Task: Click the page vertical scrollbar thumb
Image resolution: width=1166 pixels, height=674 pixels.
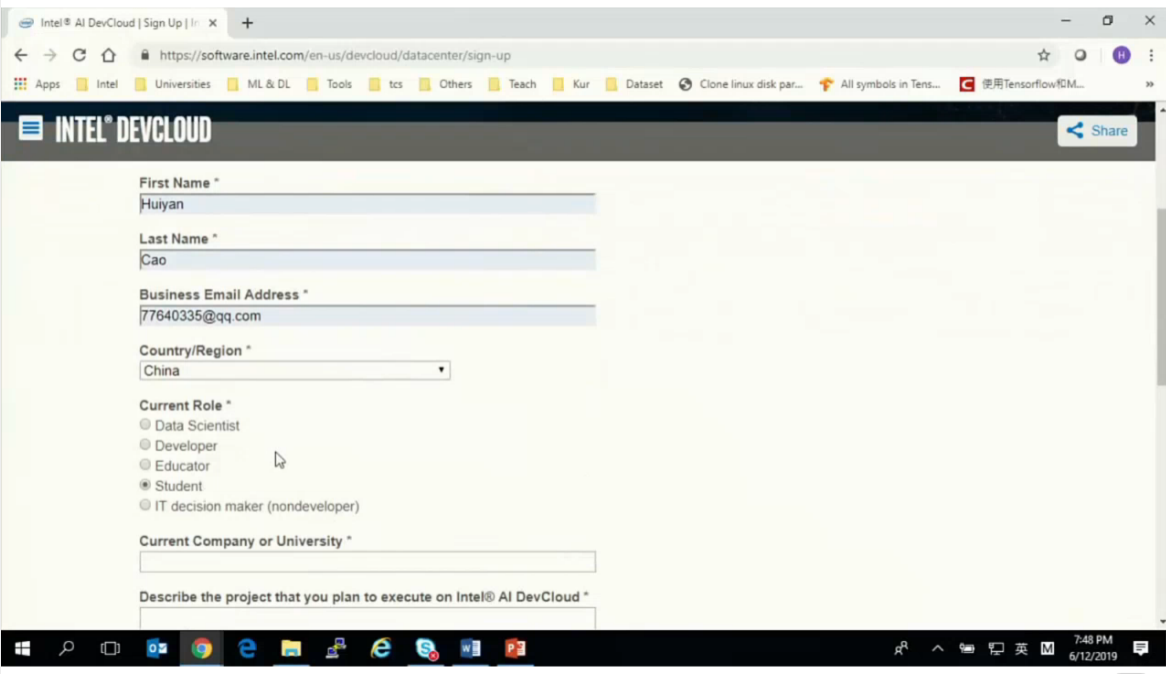Action: 1161,298
